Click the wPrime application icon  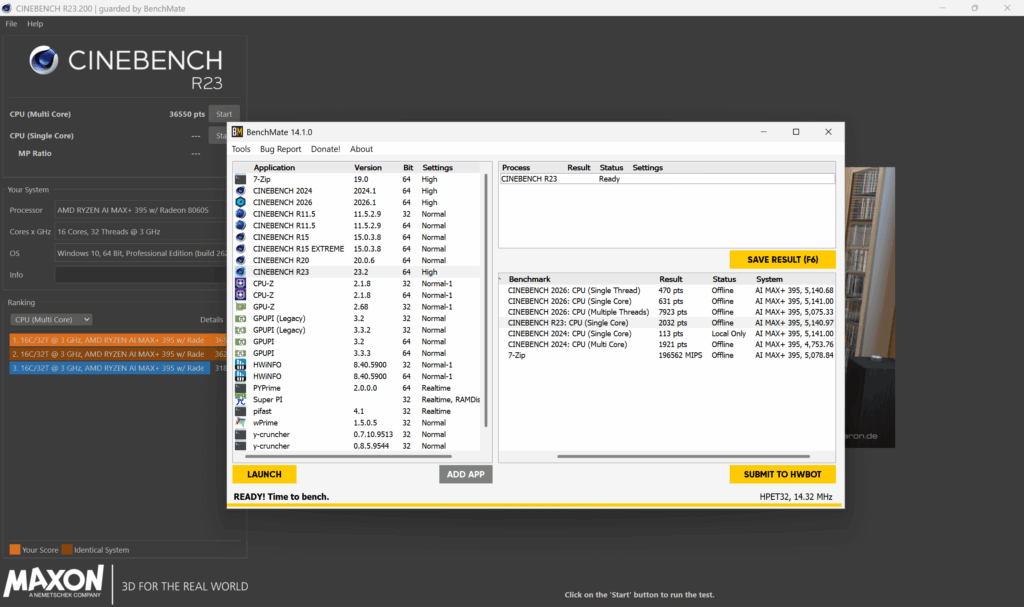[x=240, y=423]
